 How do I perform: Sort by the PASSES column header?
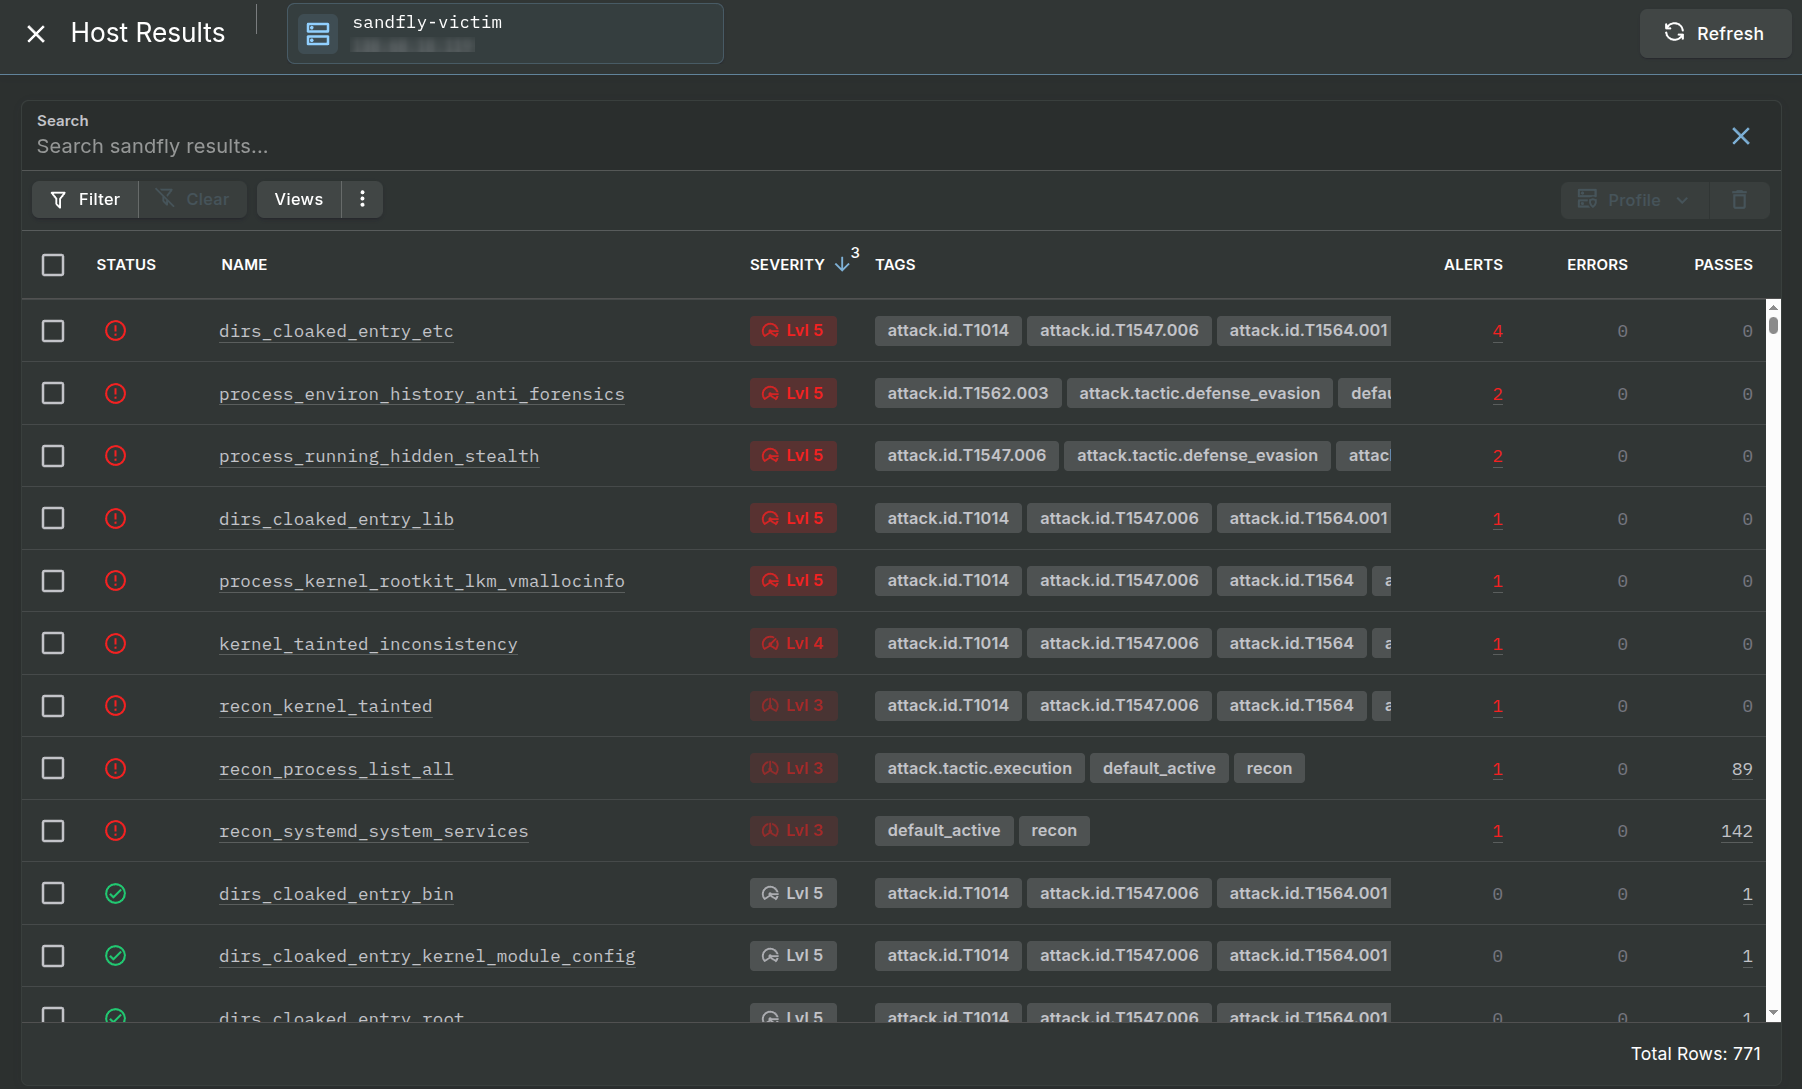point(1723,265)
